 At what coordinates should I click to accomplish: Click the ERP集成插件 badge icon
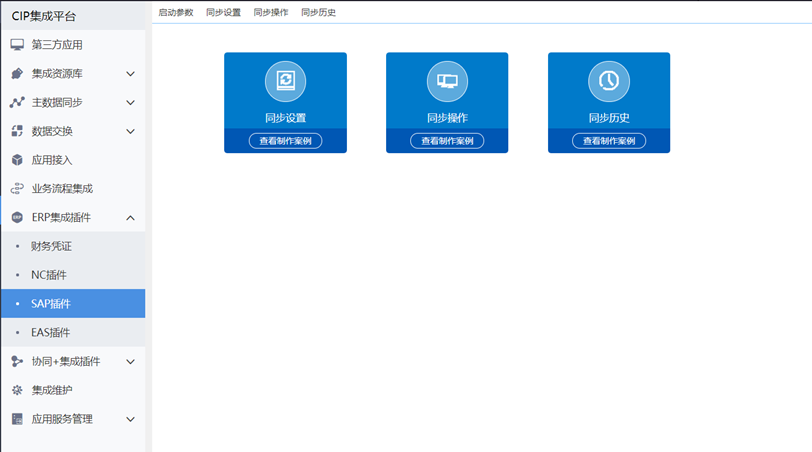17,217
